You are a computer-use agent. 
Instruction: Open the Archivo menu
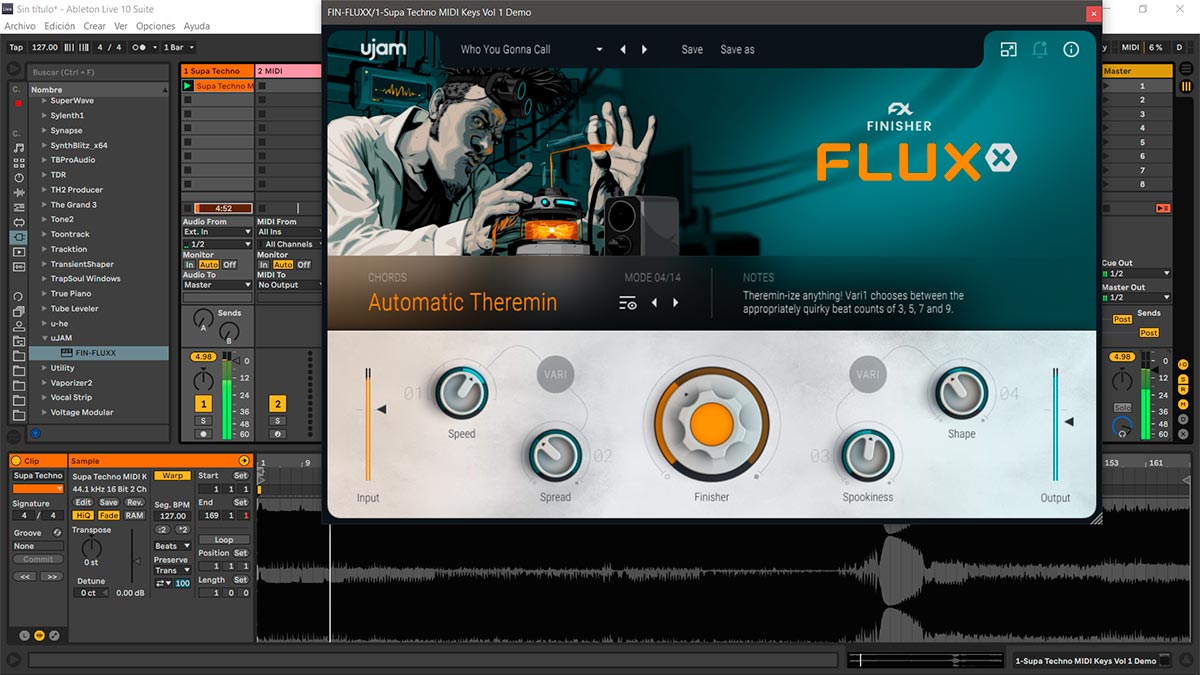tap(20, 26)
